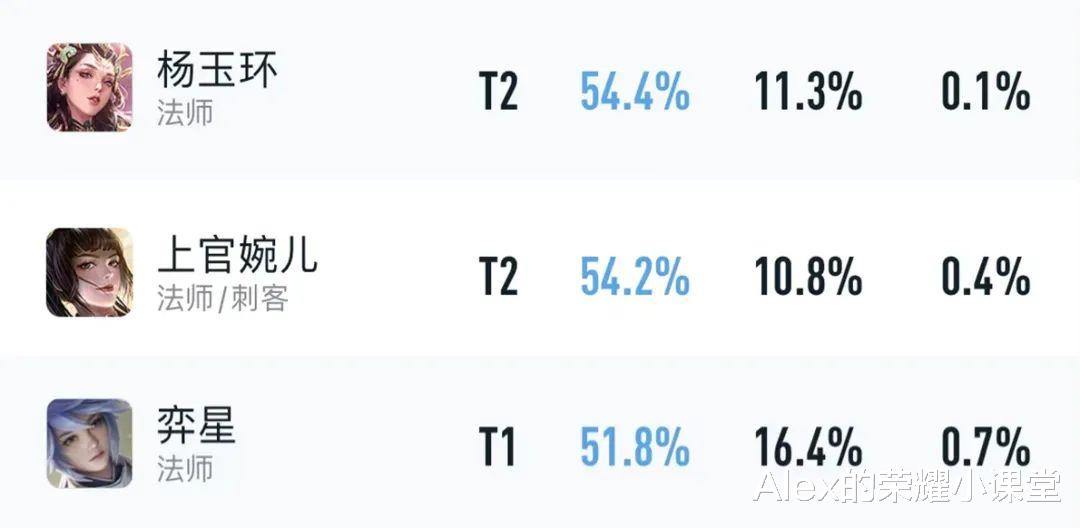Click the 11.3% pick rate value

pos(808,92)
